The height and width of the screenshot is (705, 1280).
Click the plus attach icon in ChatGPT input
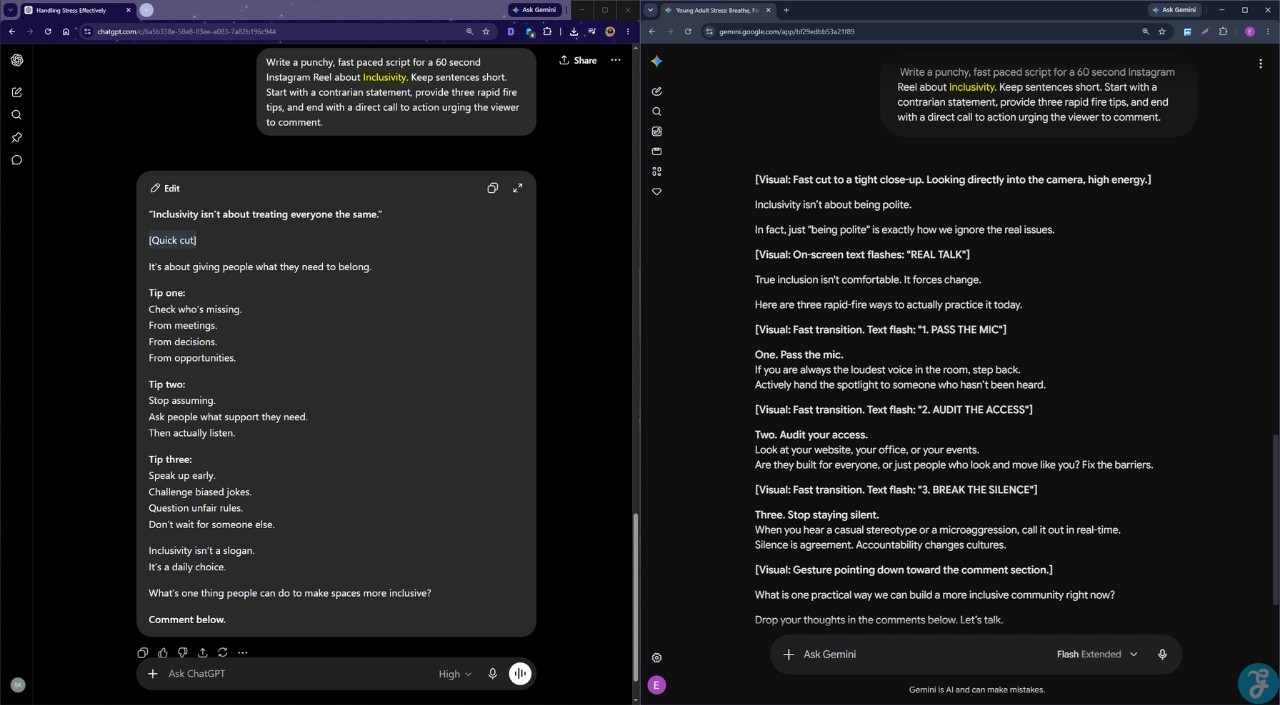153,674
